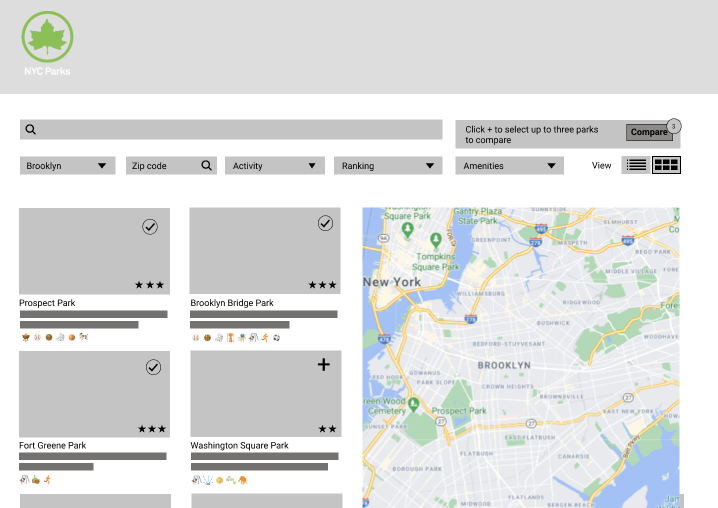Click the restroom icon under Brooklyn Bridge Park
Screen dimensions: 718x508
click(x=219, y=338)
